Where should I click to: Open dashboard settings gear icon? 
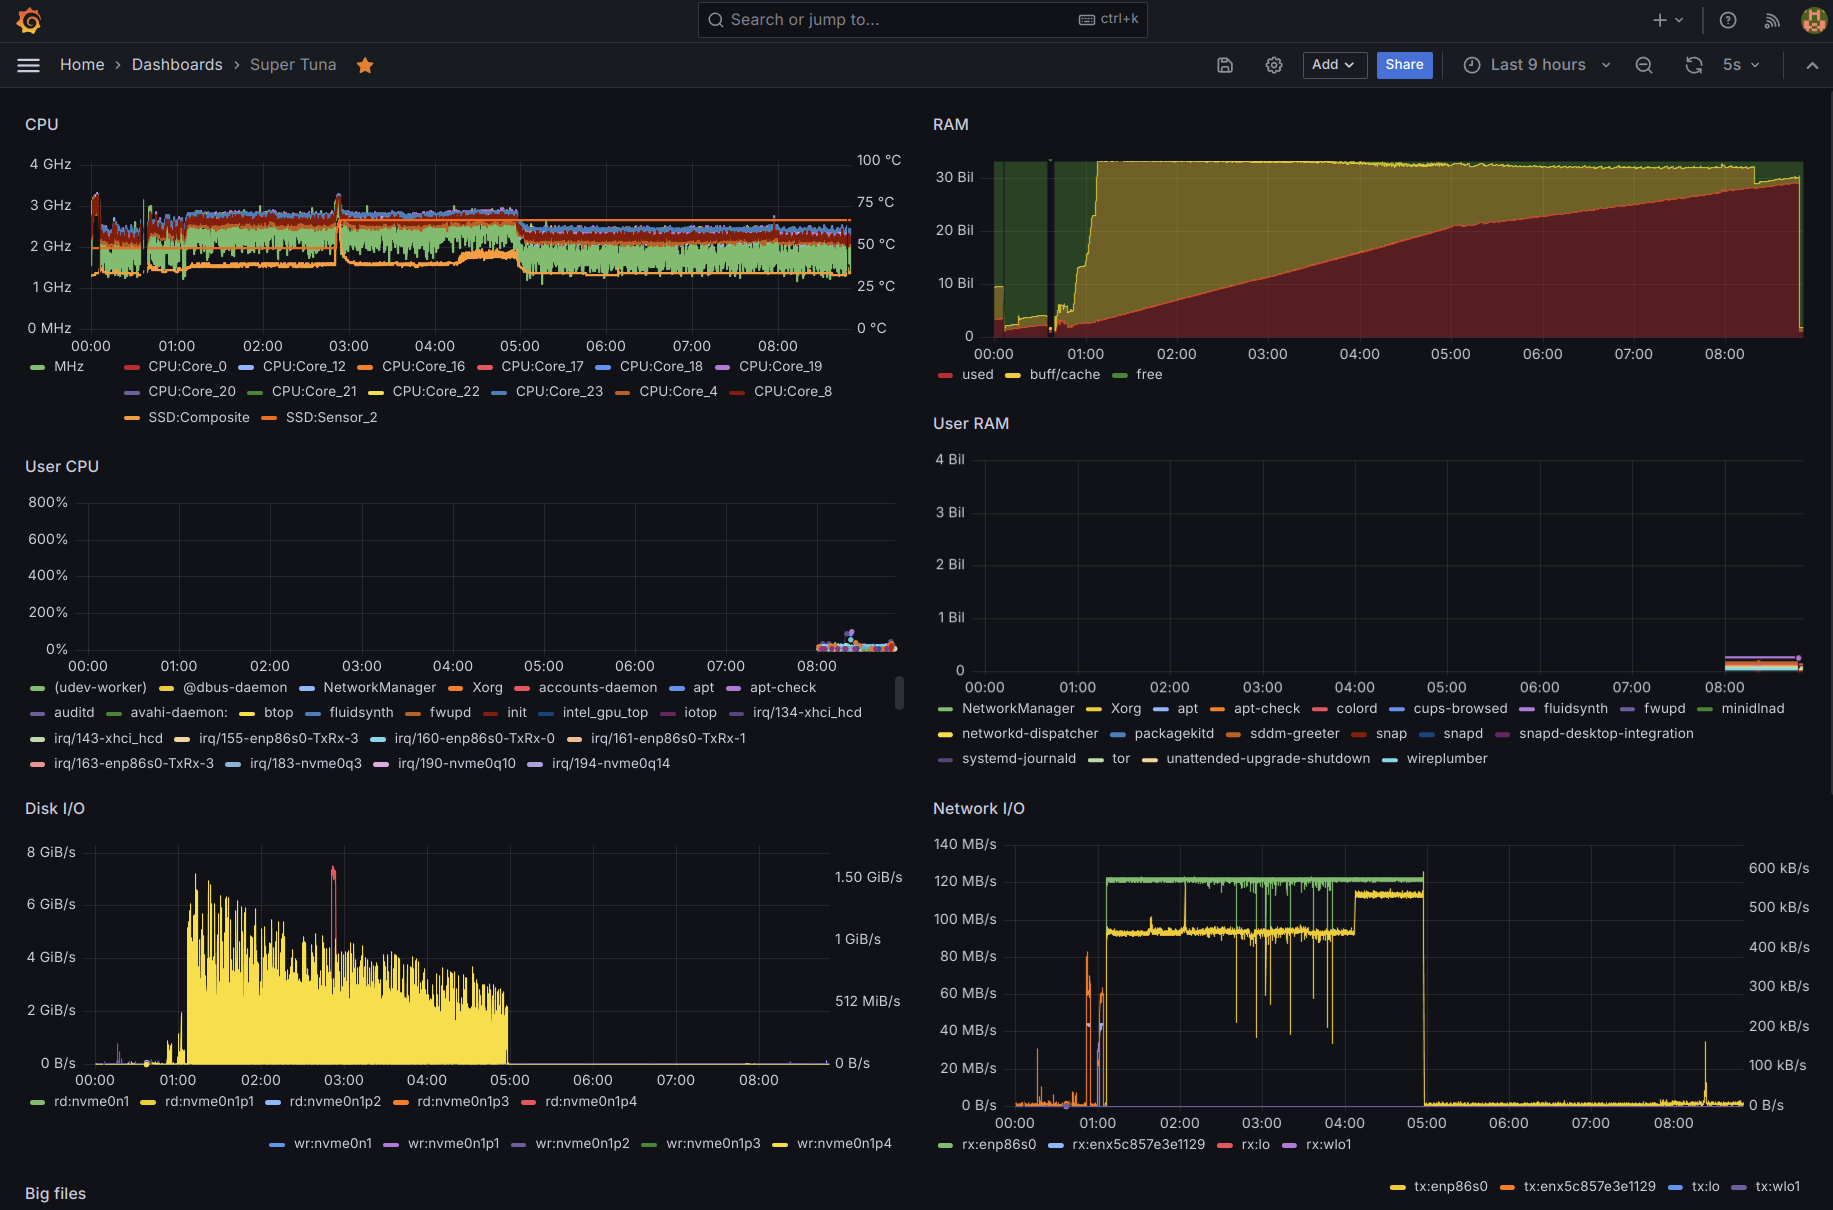[1273, 65]
